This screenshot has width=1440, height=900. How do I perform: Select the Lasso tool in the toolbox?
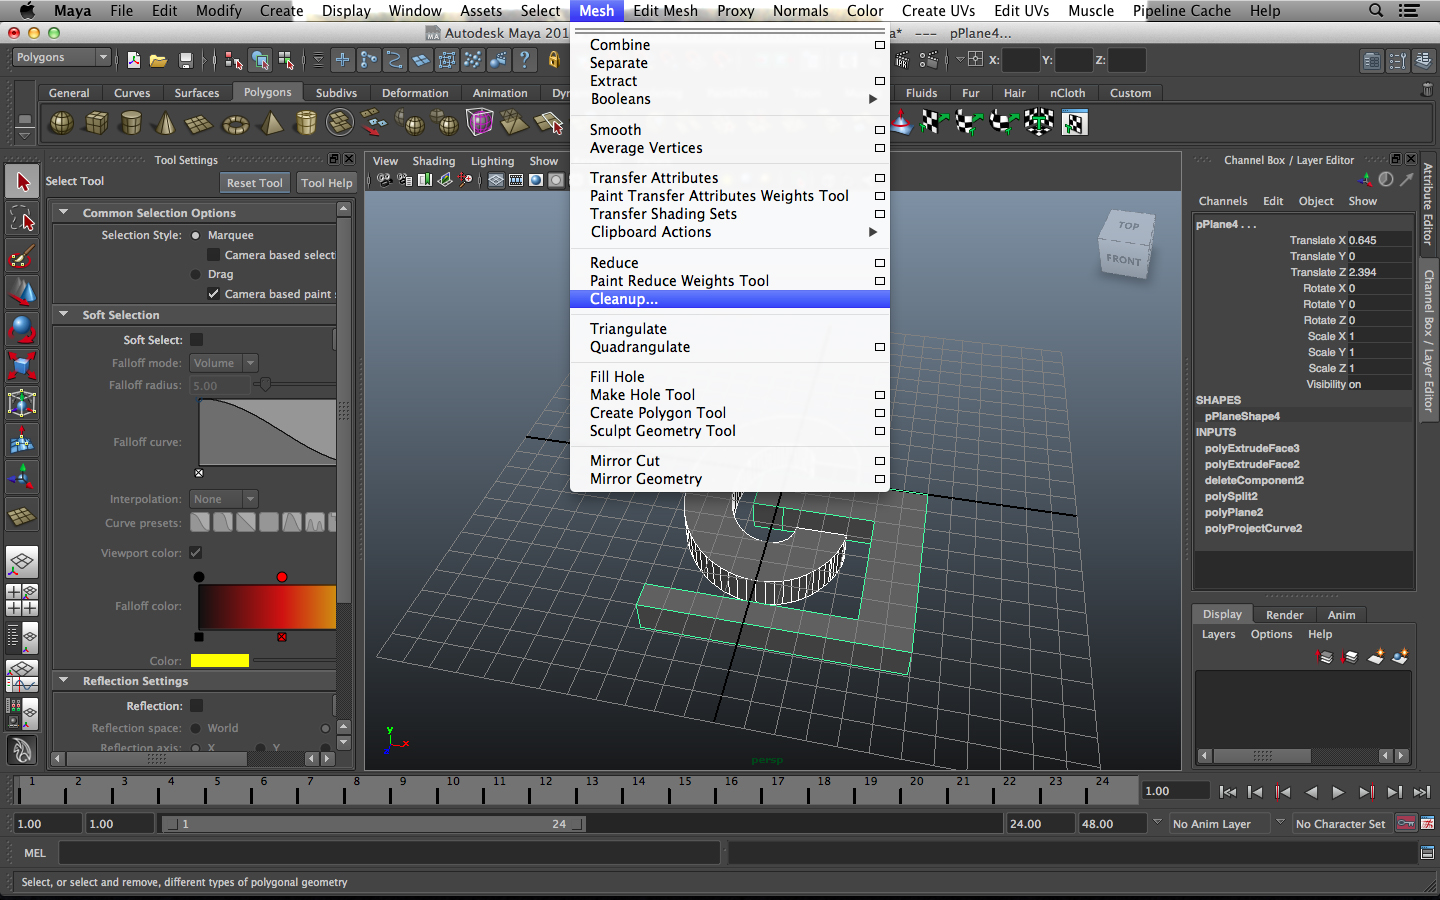pyautogui.click(x=22, y=219)
